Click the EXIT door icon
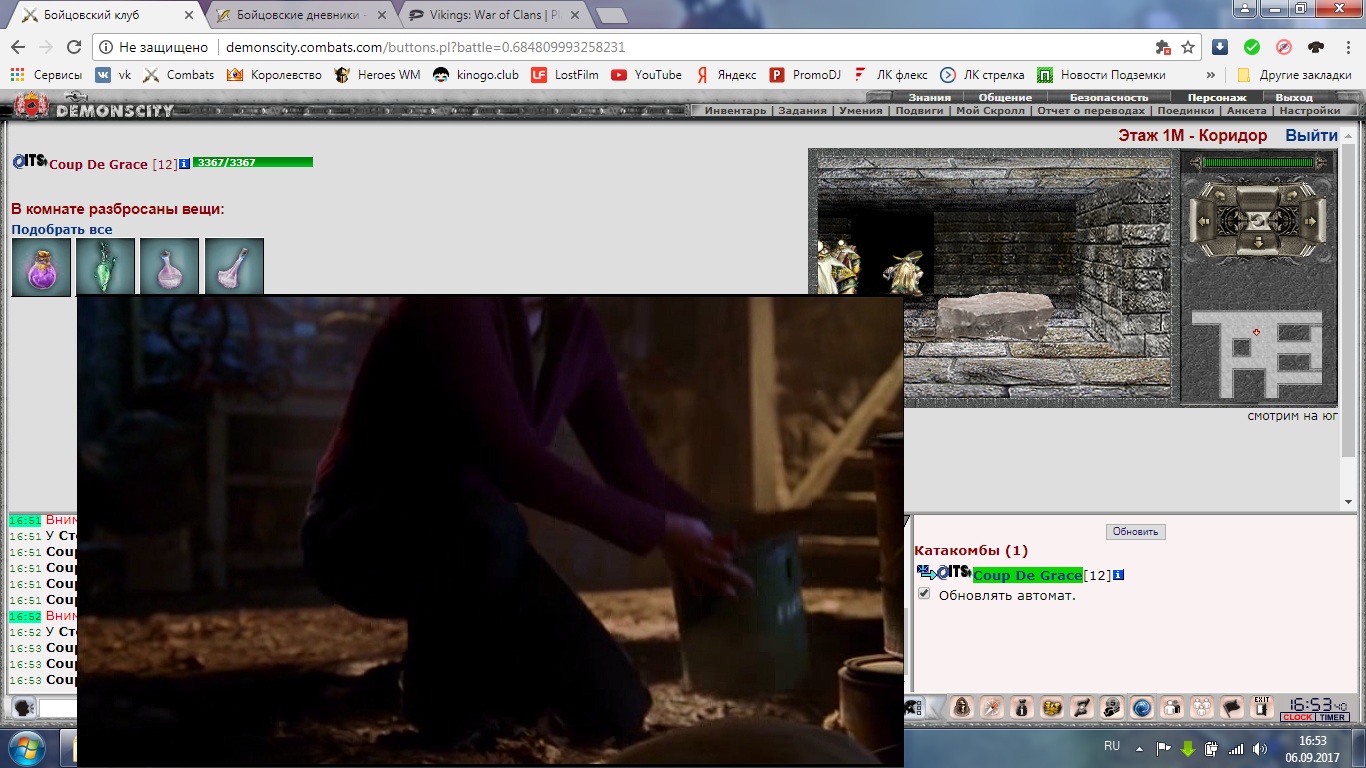The height and width of the screenshot is (768, 1366). pyautogui.click(x=1262, y=707)
